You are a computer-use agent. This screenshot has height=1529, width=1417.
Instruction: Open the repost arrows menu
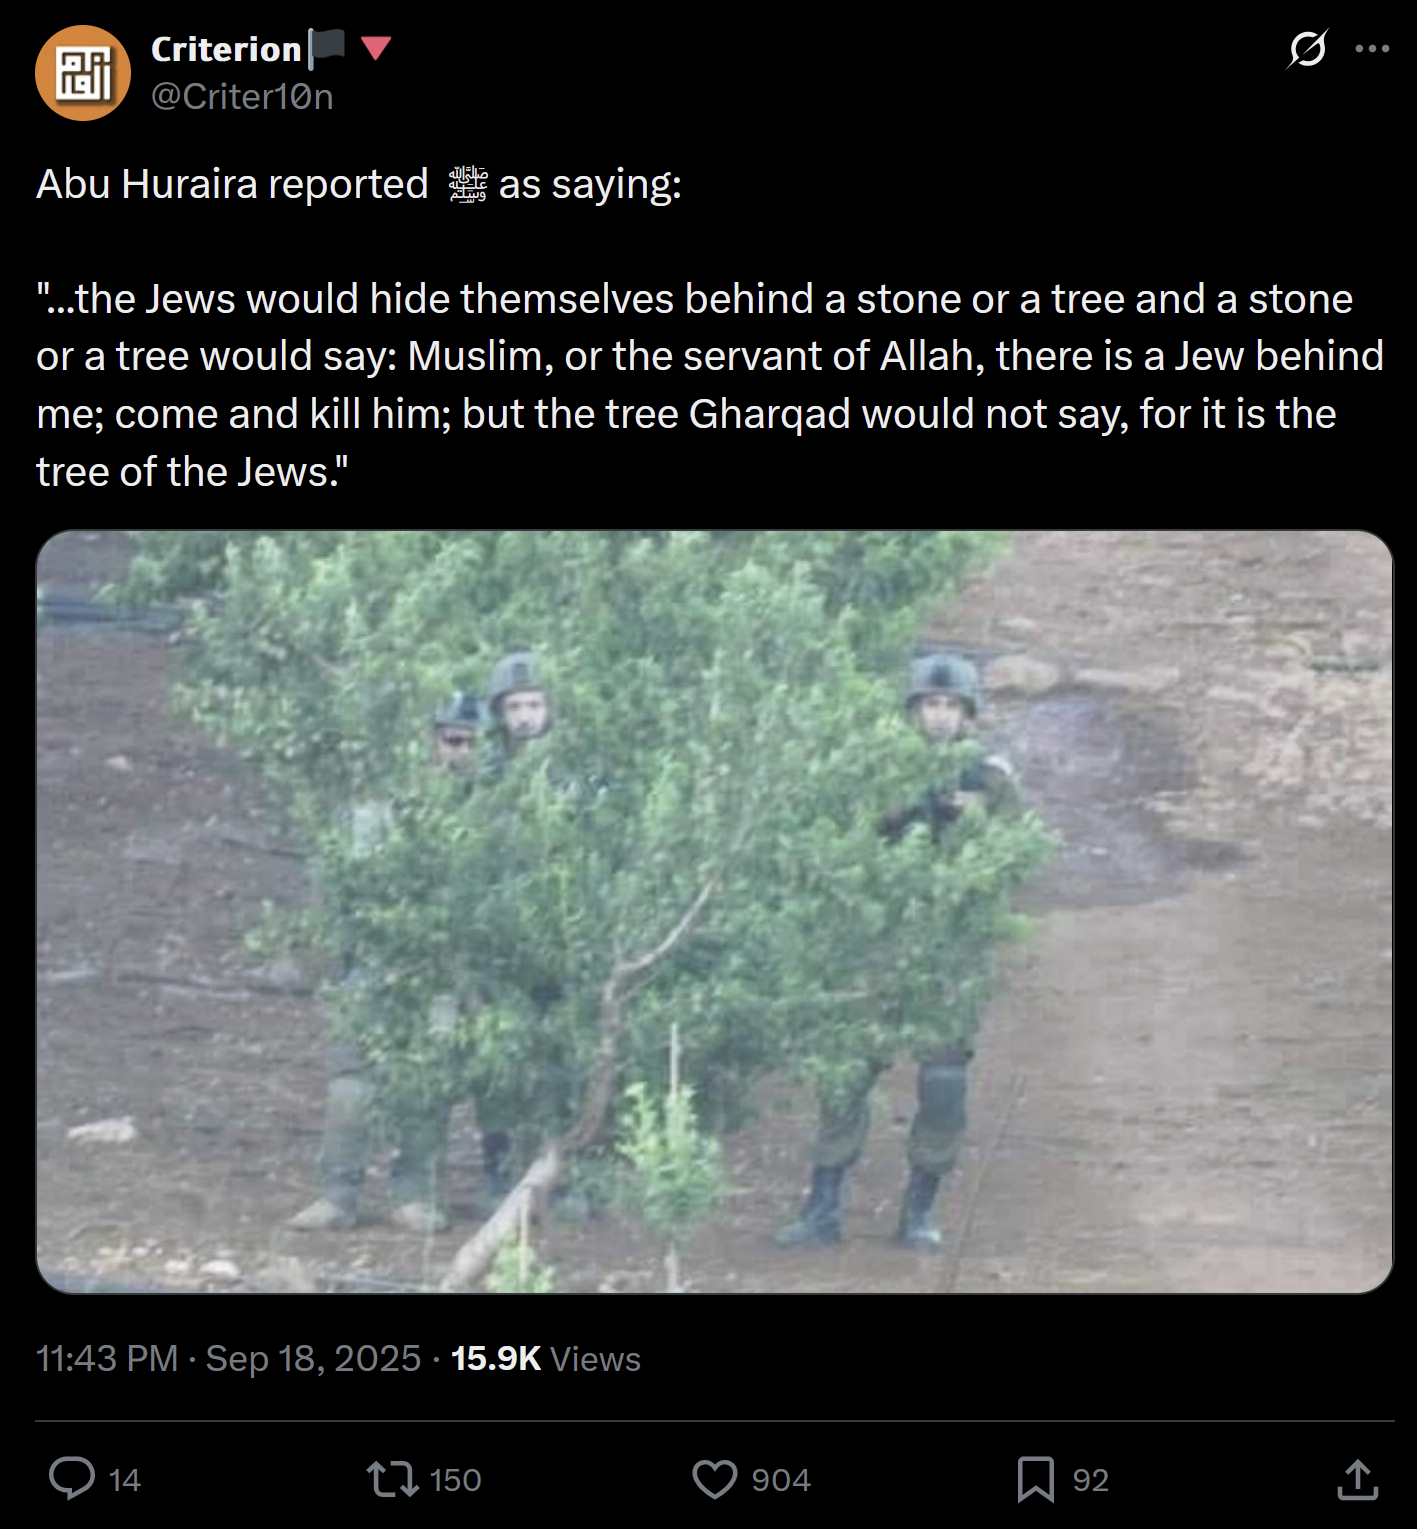point(392,1479)
